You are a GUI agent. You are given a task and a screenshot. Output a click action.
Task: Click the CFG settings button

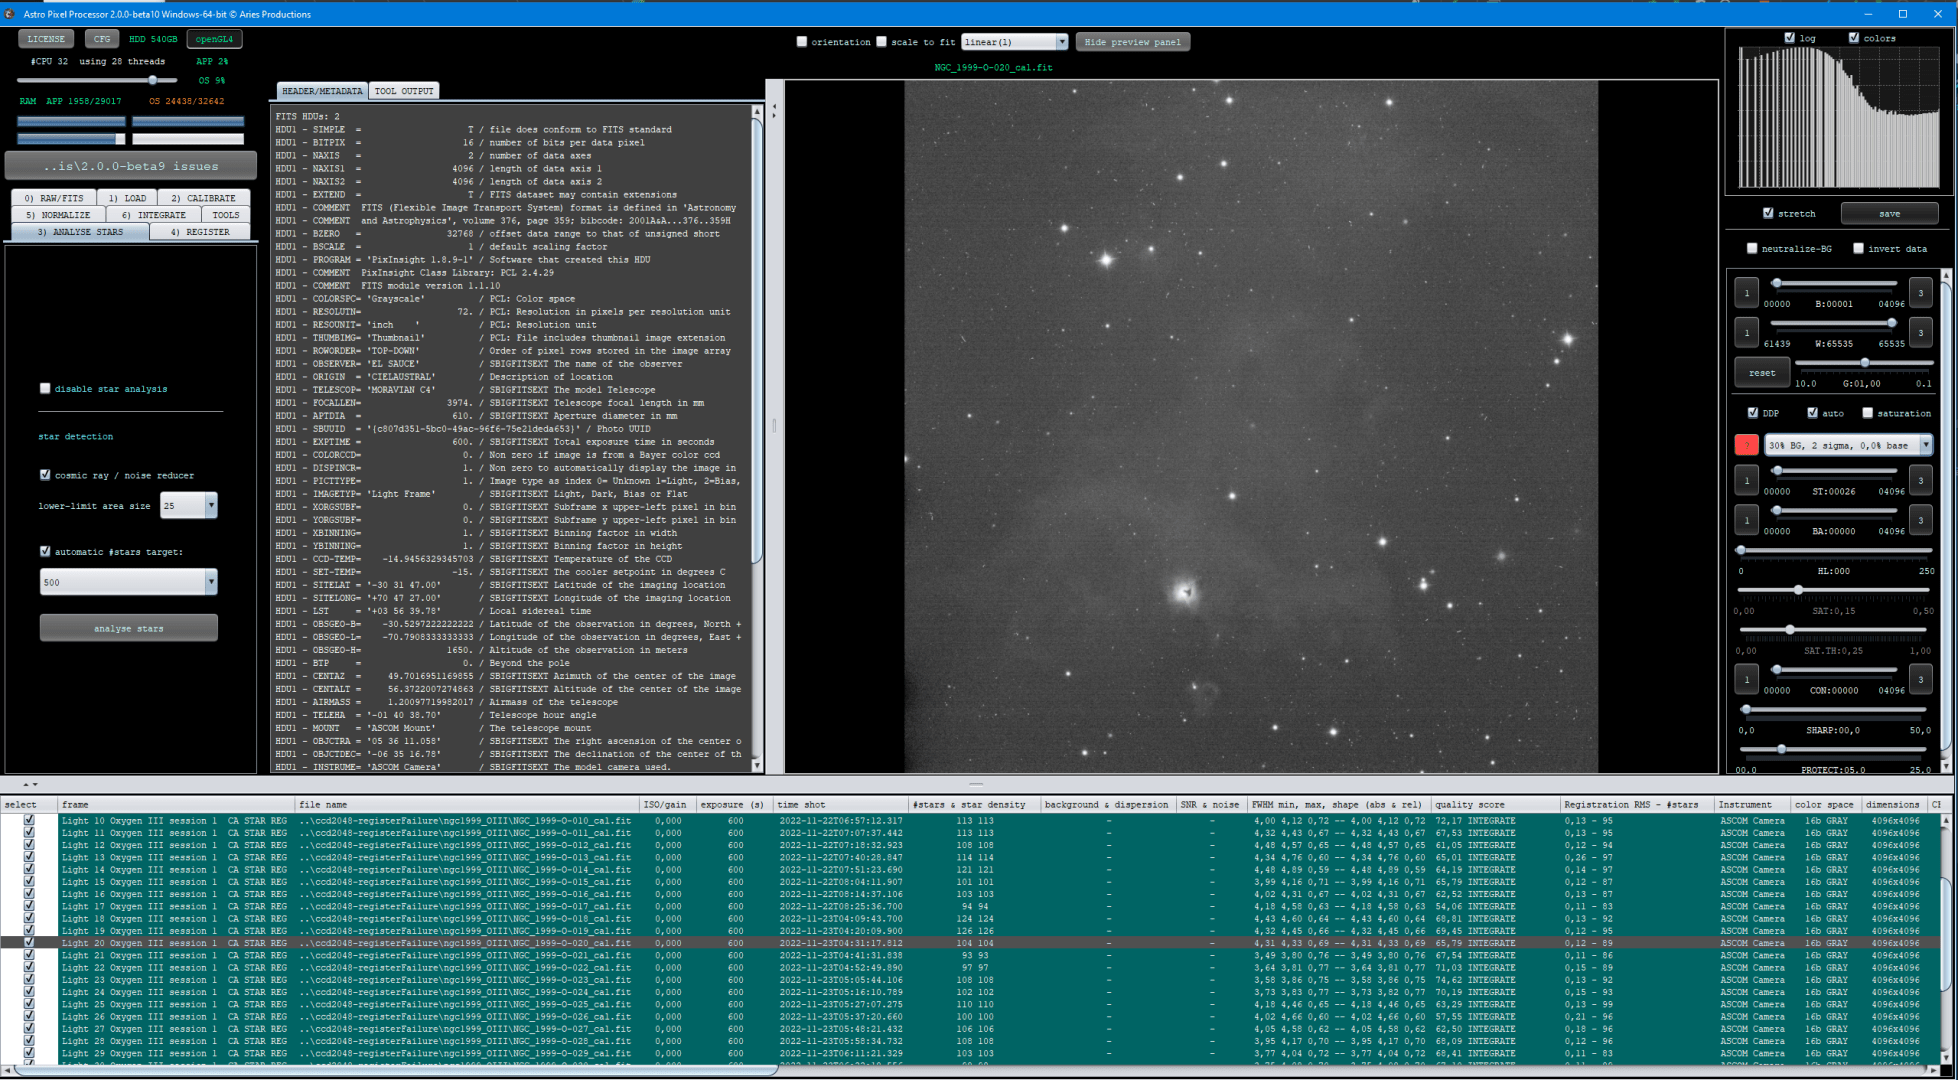coord(101,39)
